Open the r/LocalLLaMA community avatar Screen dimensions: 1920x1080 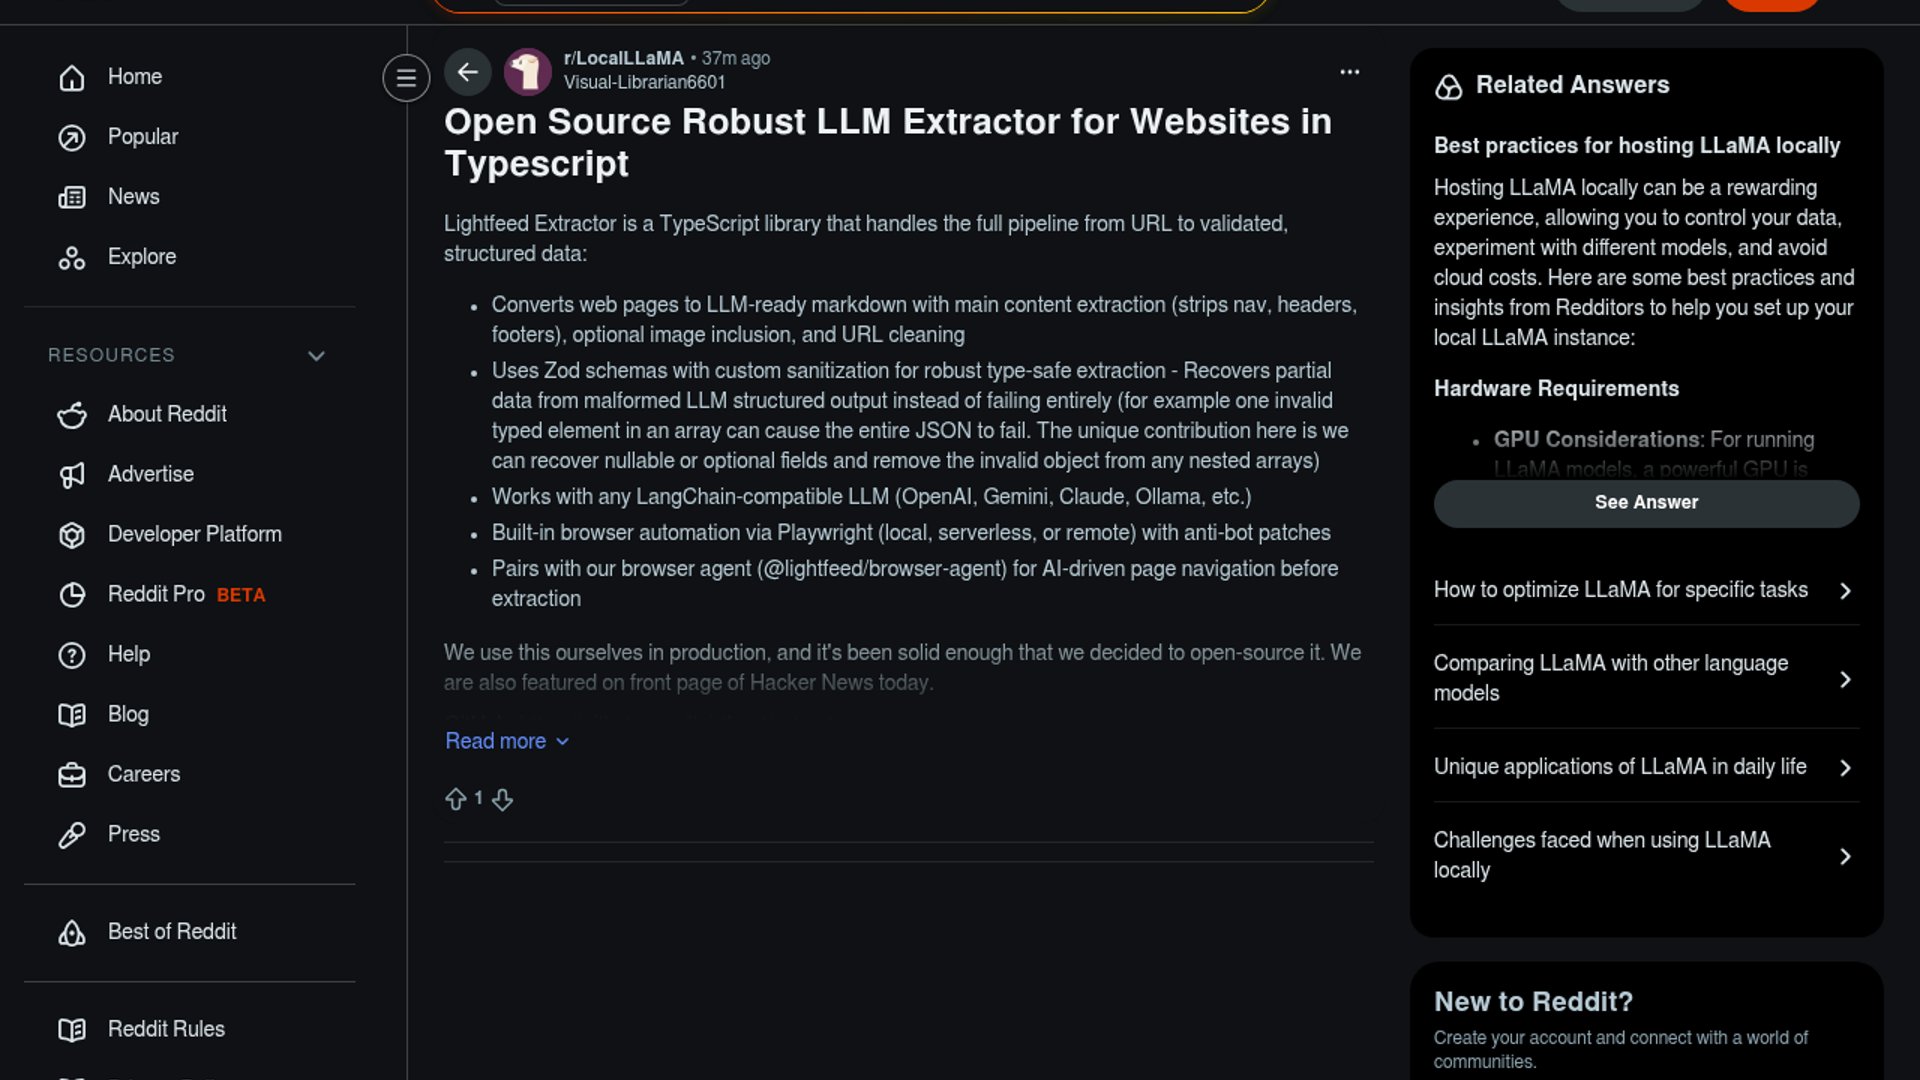[528, 72]
